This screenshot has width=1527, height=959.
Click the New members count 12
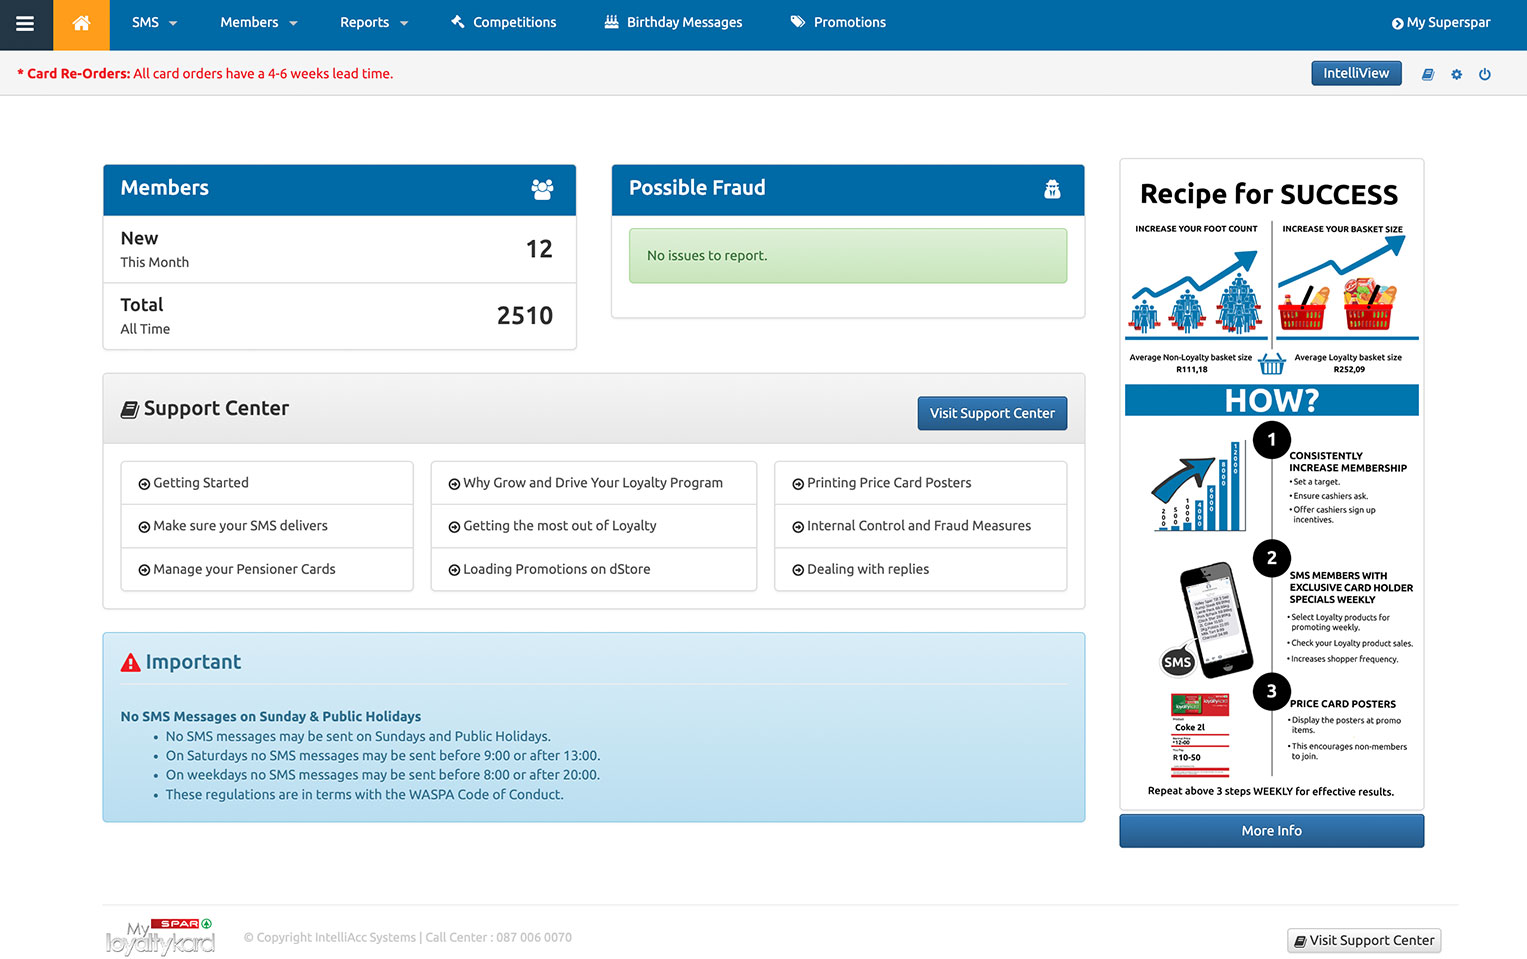coord(539,249)
